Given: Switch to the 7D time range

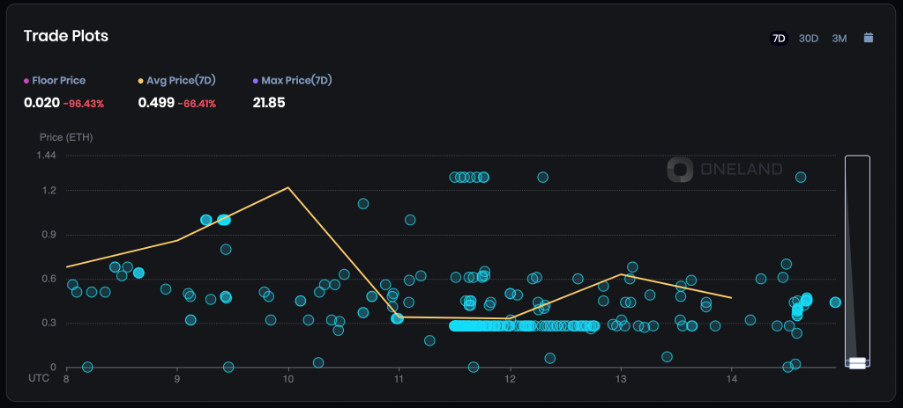Looking at the screenshot, I should point(779,38).
